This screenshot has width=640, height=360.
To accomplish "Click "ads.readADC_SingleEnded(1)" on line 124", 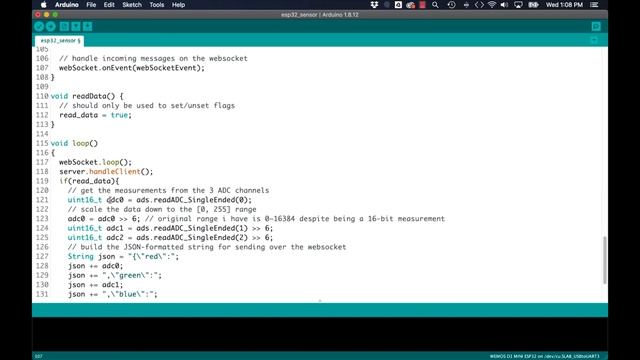I will 192,228.
